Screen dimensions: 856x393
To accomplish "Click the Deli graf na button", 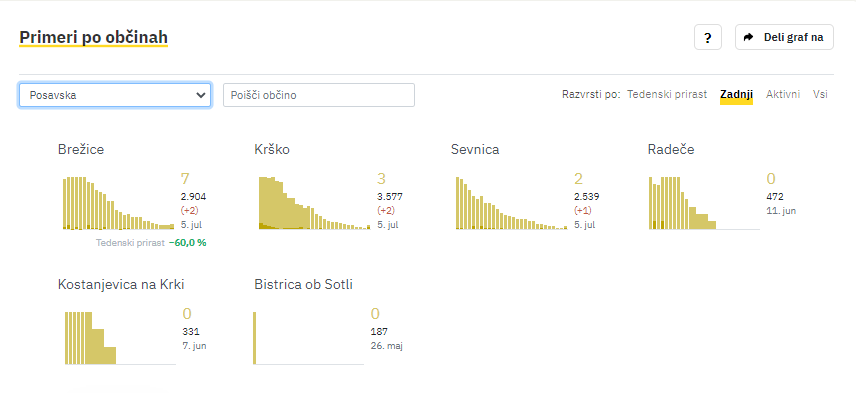I will pos(784,37).
